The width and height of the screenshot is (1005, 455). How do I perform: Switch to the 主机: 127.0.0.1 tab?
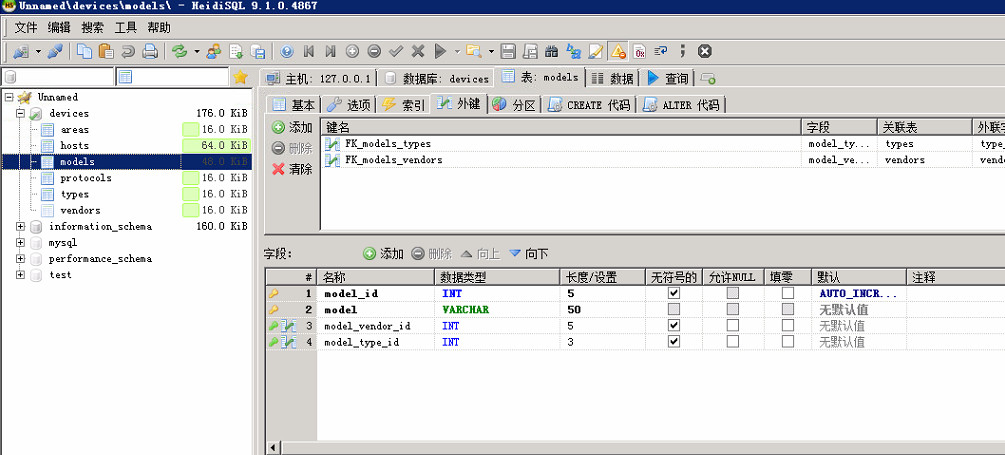318,78
